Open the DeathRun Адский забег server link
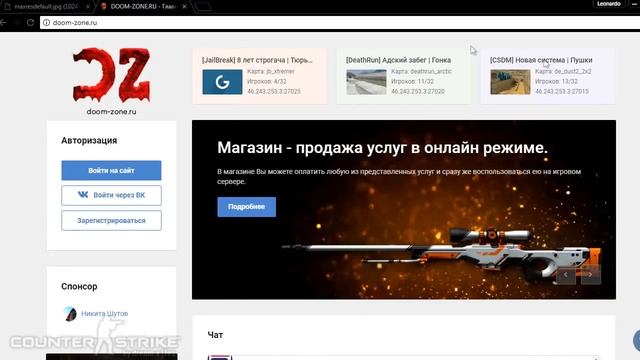Viewport: 640px width, 360px height. pyautogui.click(x=398, y=60)
